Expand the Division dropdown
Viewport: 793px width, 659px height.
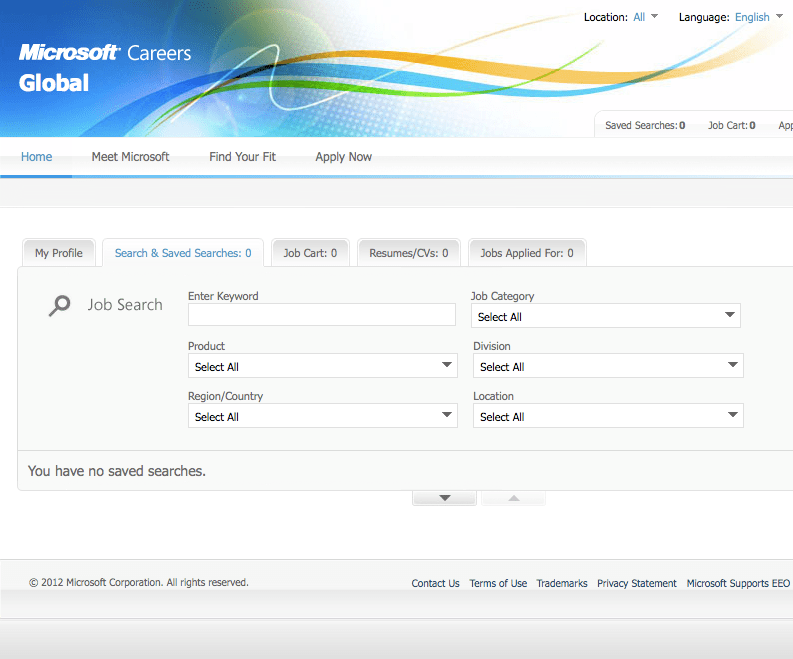(x=608, y=366)
